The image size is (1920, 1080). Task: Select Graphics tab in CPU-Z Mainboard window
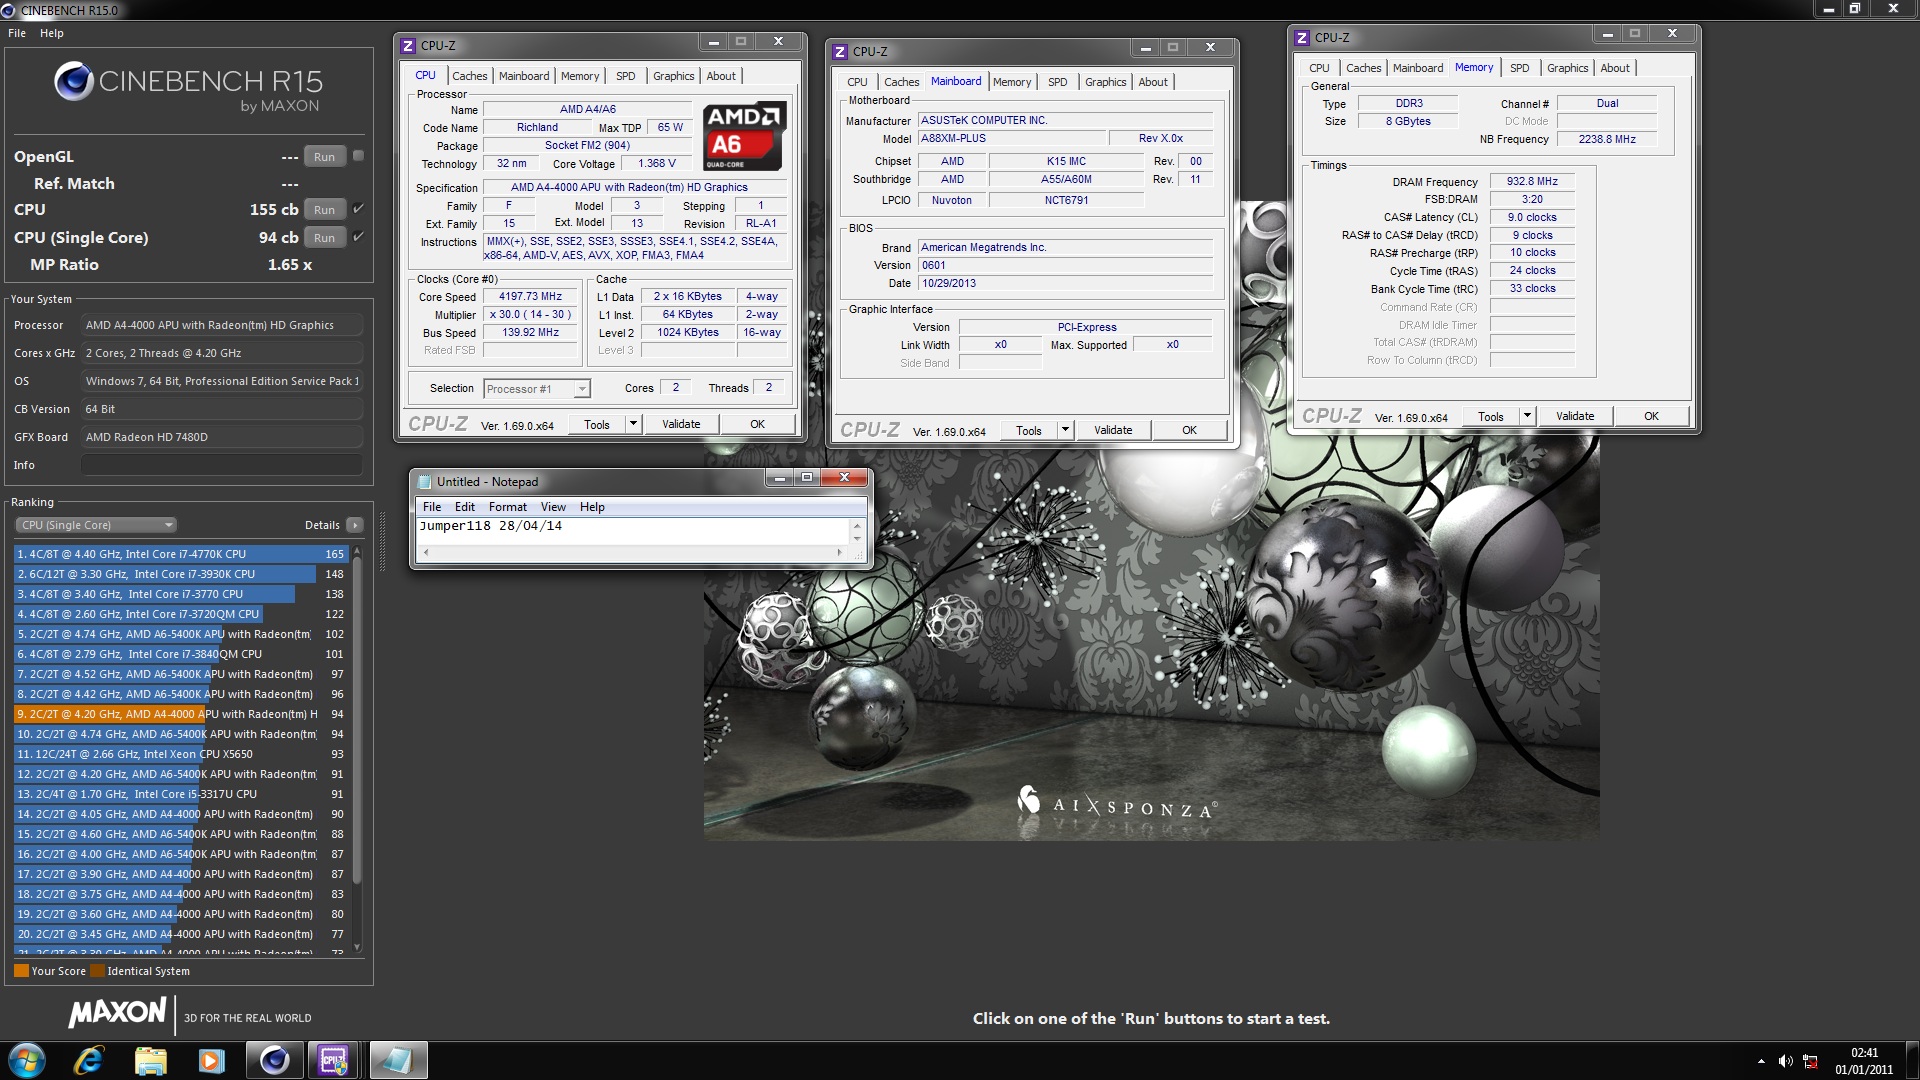pos(1105,82)
